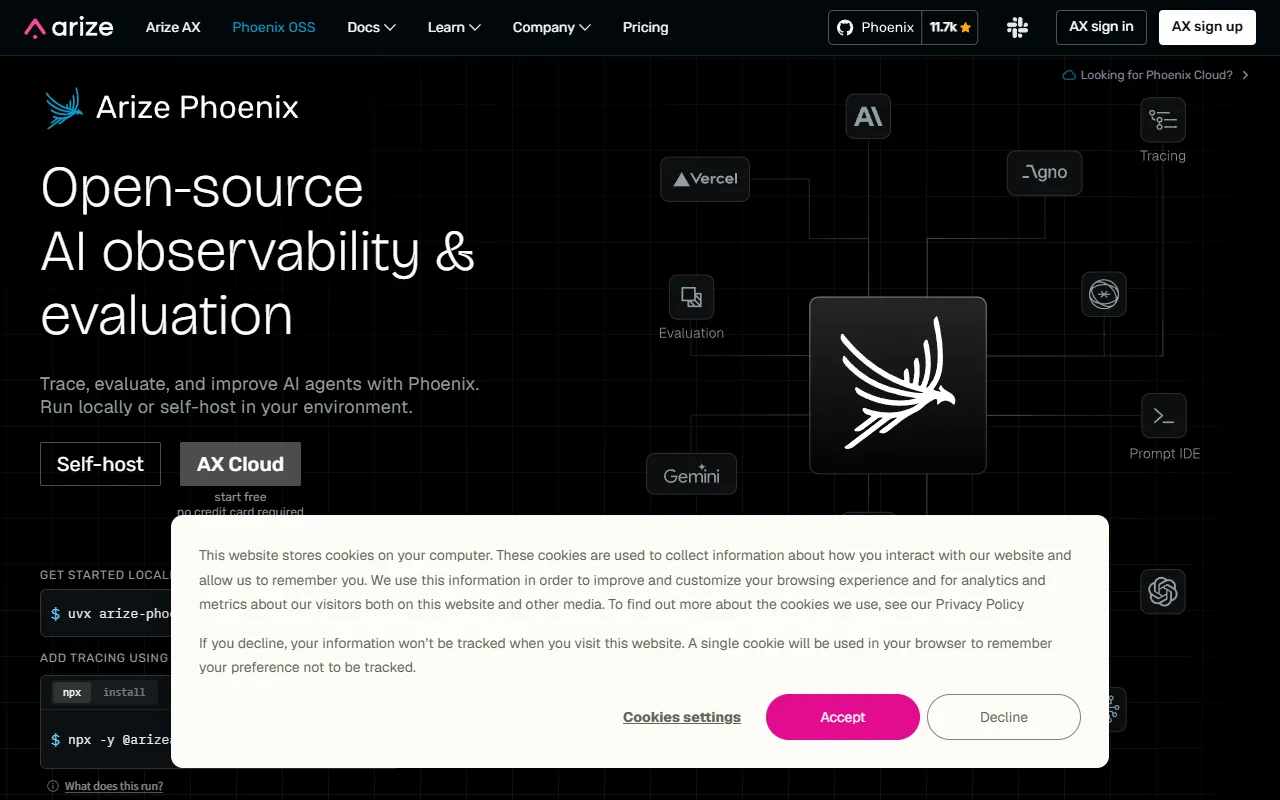This screenshot has width=1280, height=800.
Task: Open the Pricing nav item
Action: [x=645, y=27]
